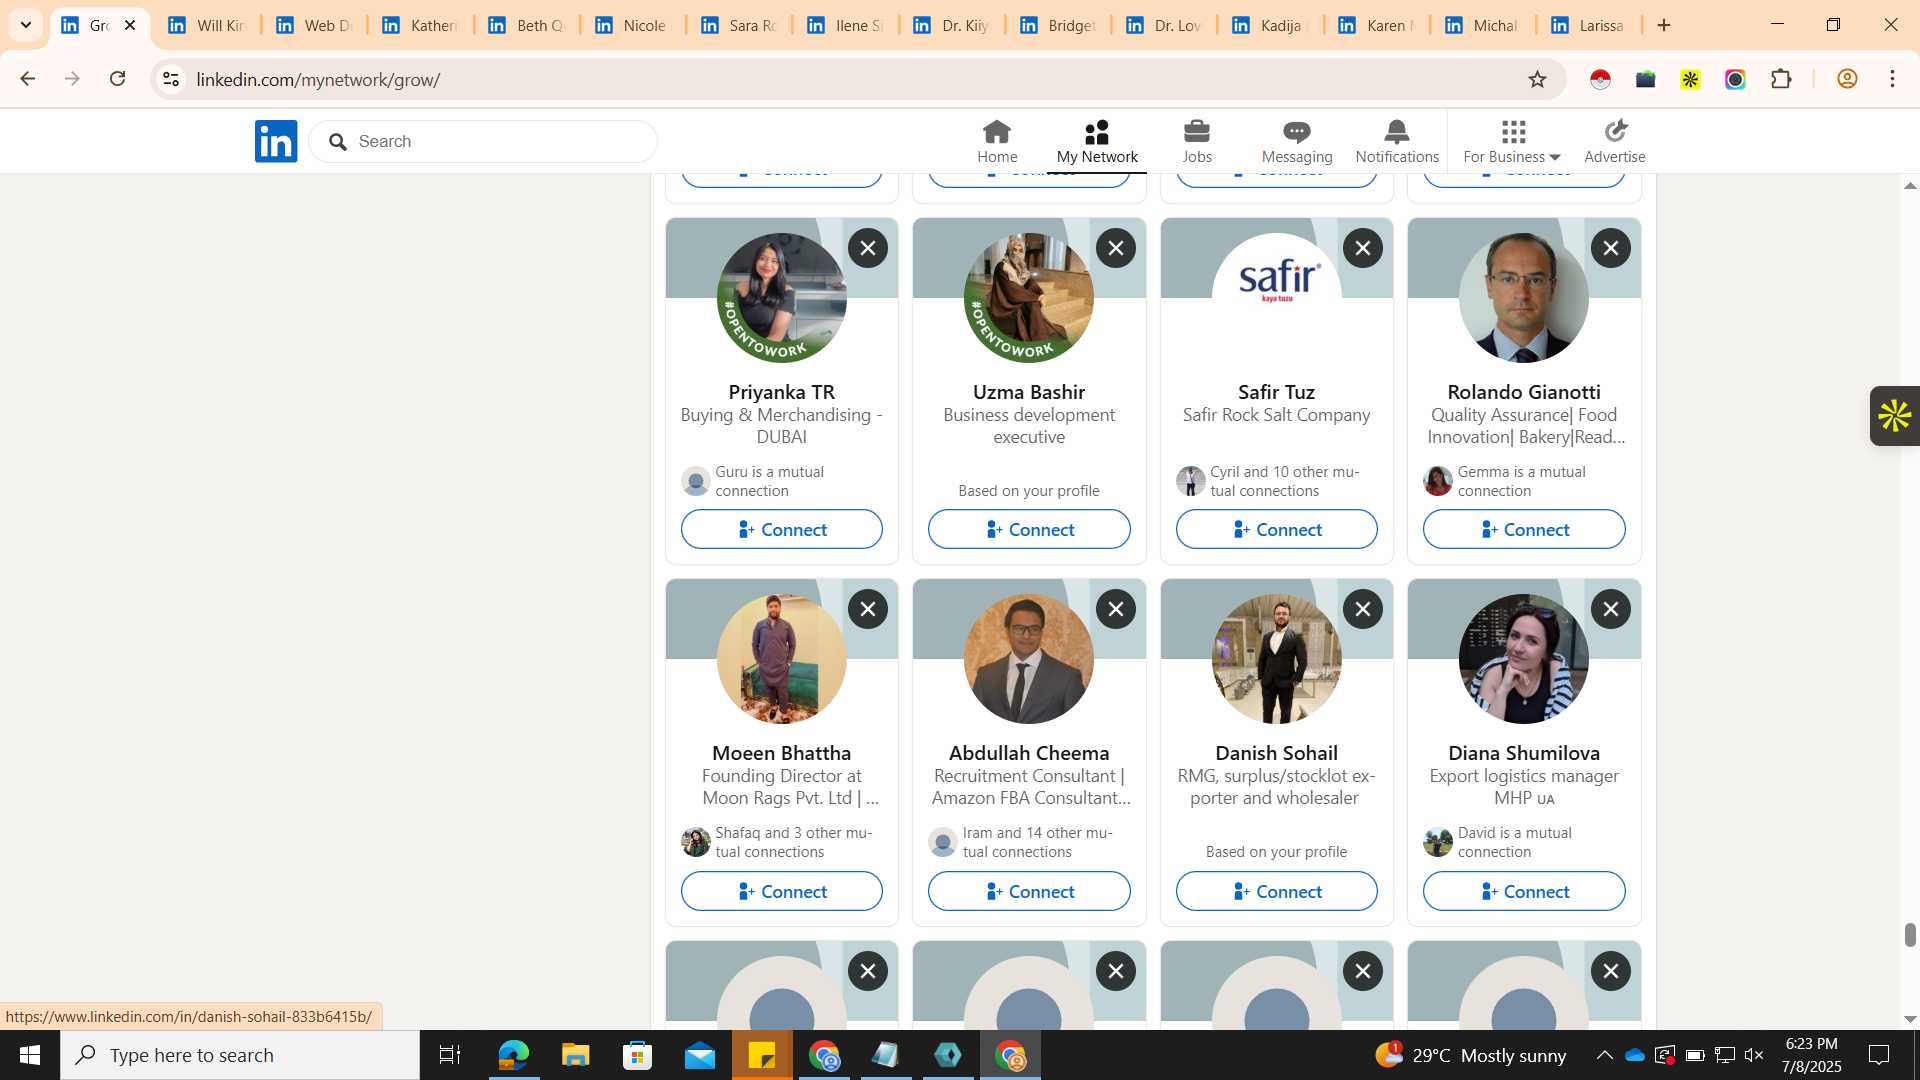Dismiss the Abdullah Cheema suggestion card

(x=1116, y=609)
